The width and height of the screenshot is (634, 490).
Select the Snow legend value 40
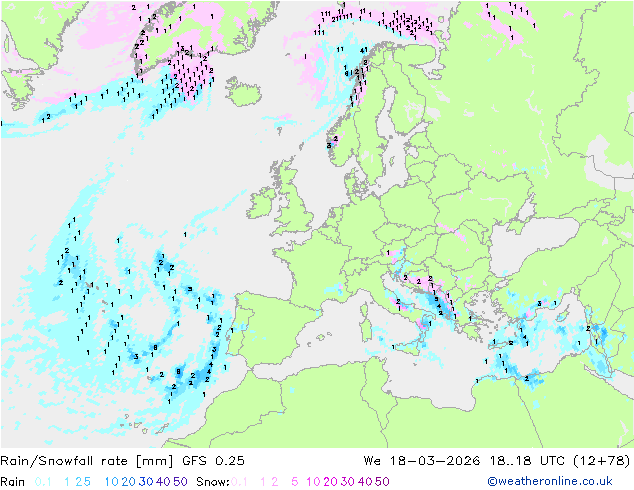tap(365, 482)
